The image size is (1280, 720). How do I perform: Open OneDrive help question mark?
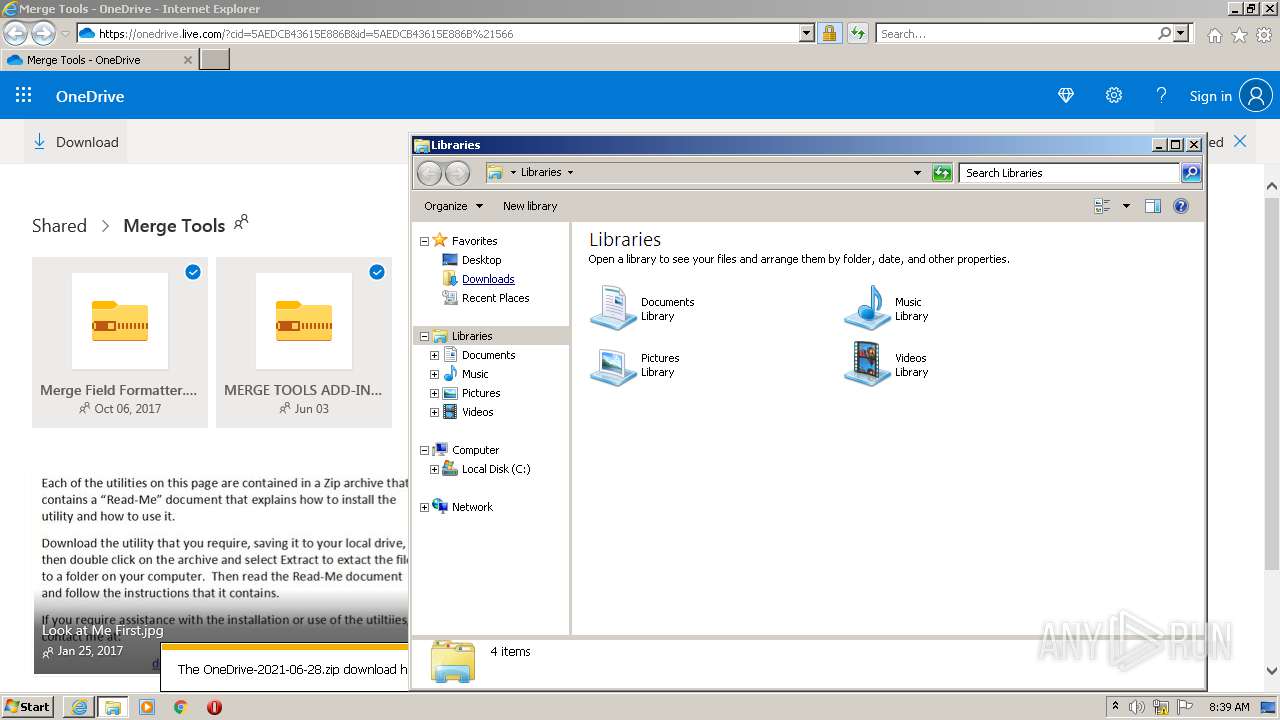[x=1161, y=96]
